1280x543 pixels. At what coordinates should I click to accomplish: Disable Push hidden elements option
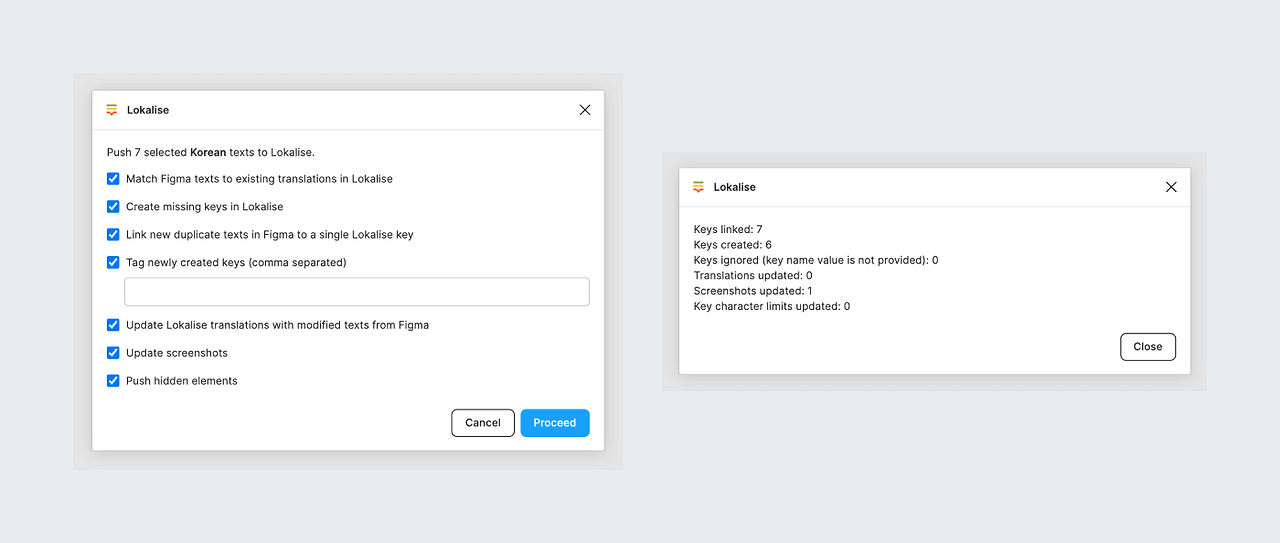[113, 381]
